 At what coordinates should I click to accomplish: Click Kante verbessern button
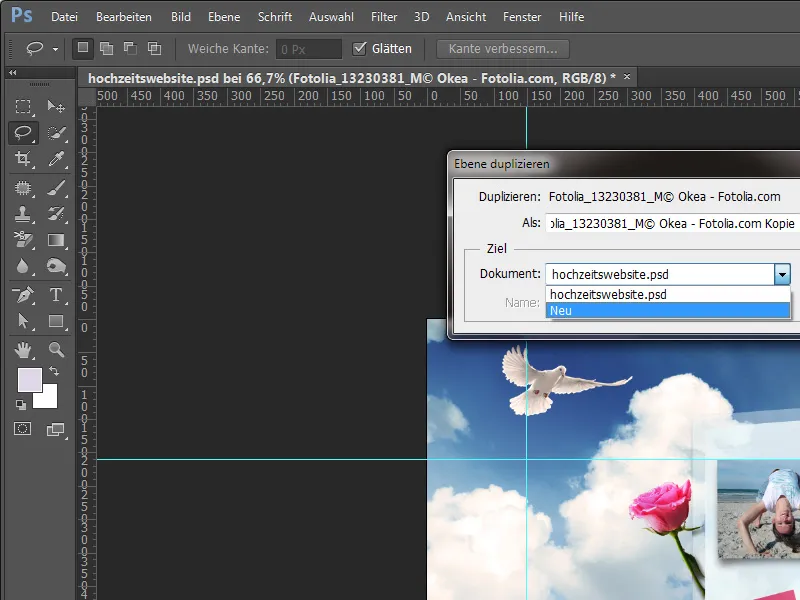click(503, 49)
